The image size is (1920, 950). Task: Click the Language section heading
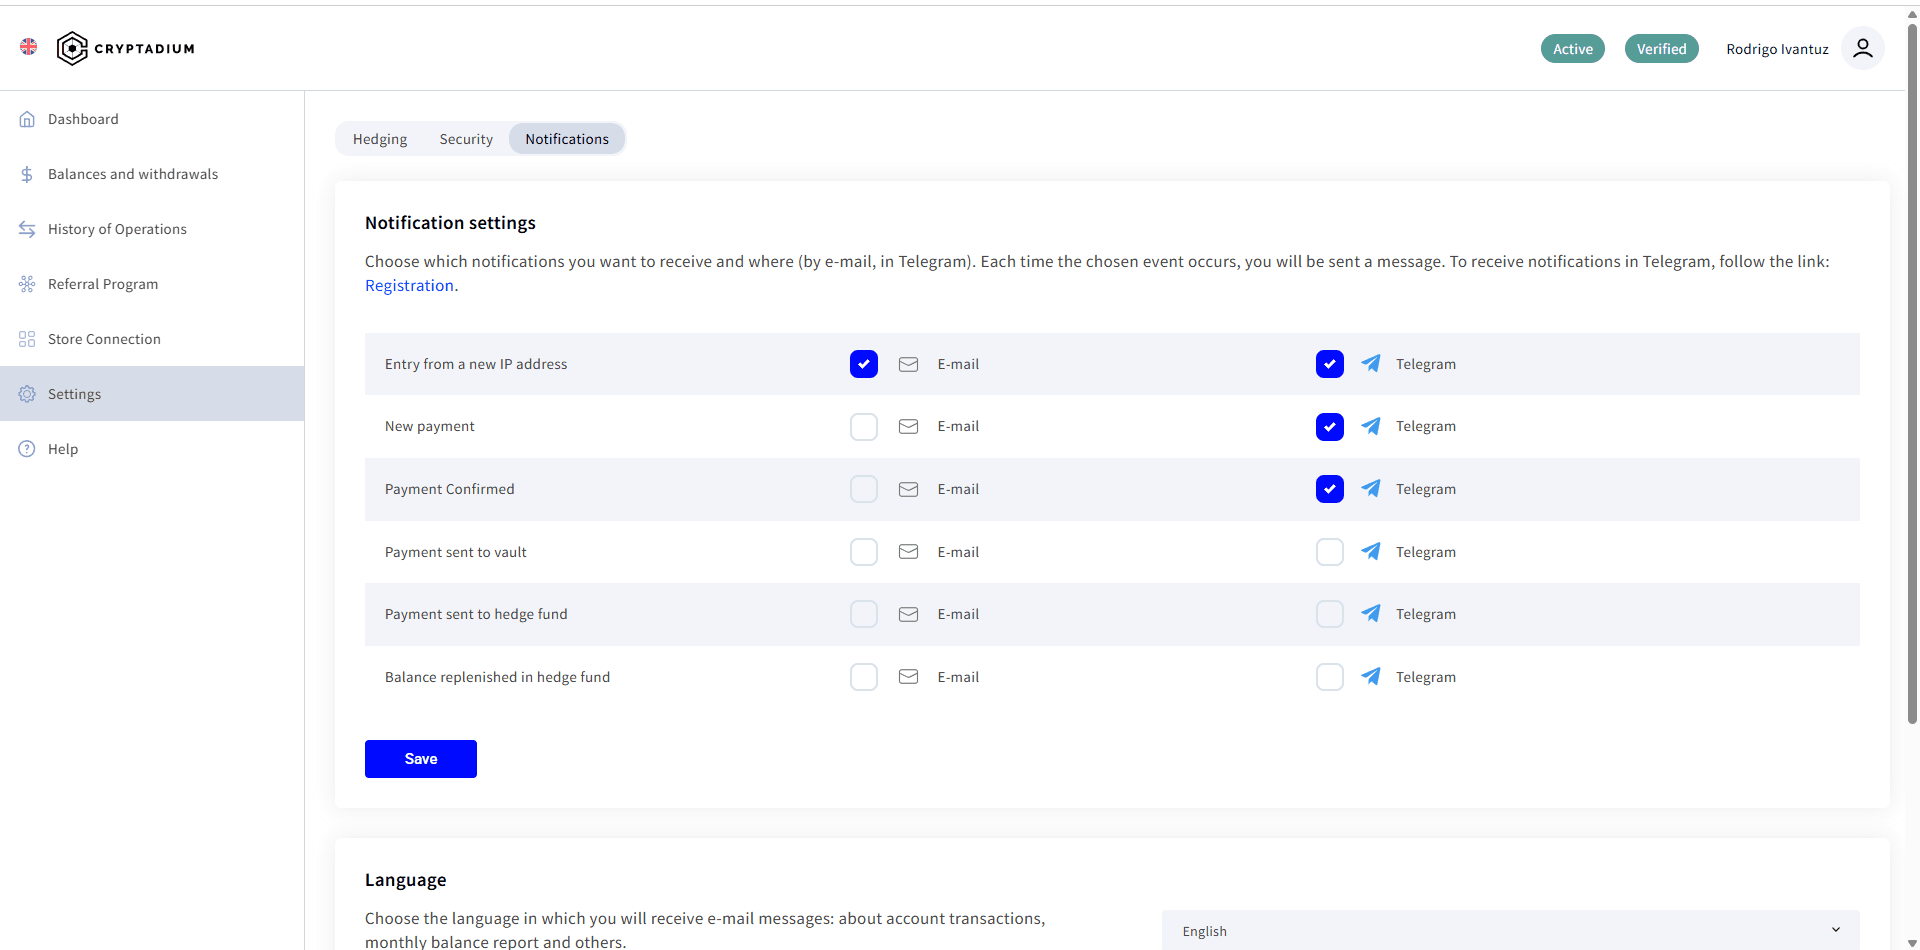point(405,880)
